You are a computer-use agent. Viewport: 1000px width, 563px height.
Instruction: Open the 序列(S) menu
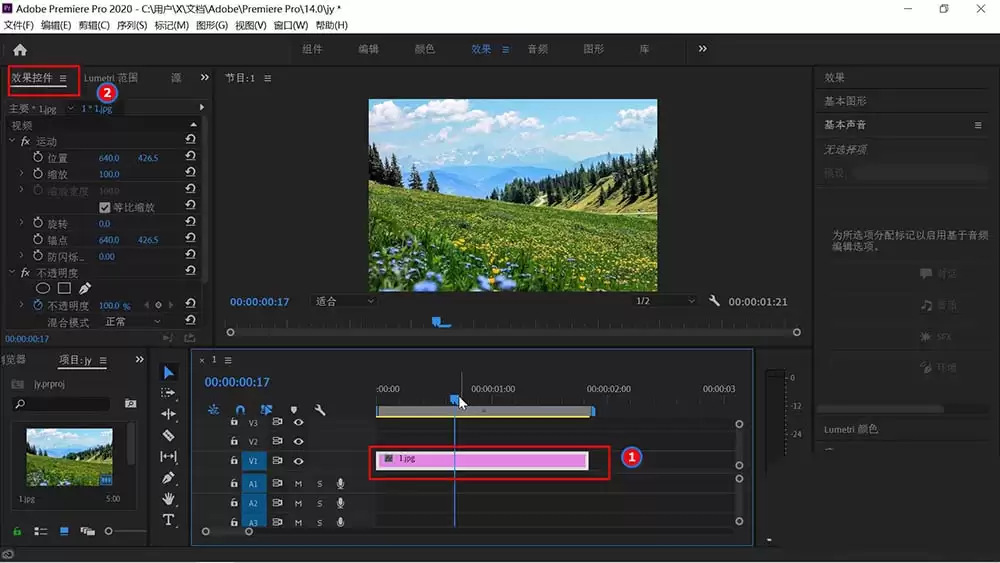tap(131, 25)
